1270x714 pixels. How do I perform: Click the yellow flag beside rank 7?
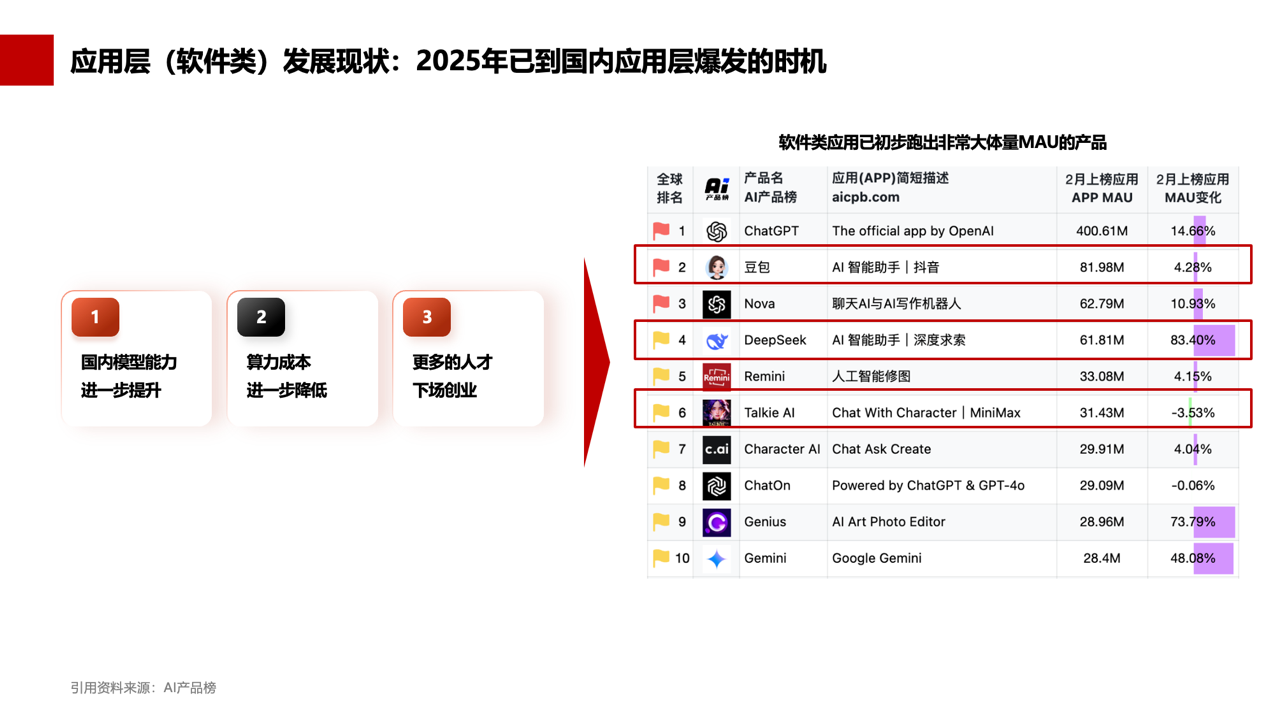coord(661,449)
